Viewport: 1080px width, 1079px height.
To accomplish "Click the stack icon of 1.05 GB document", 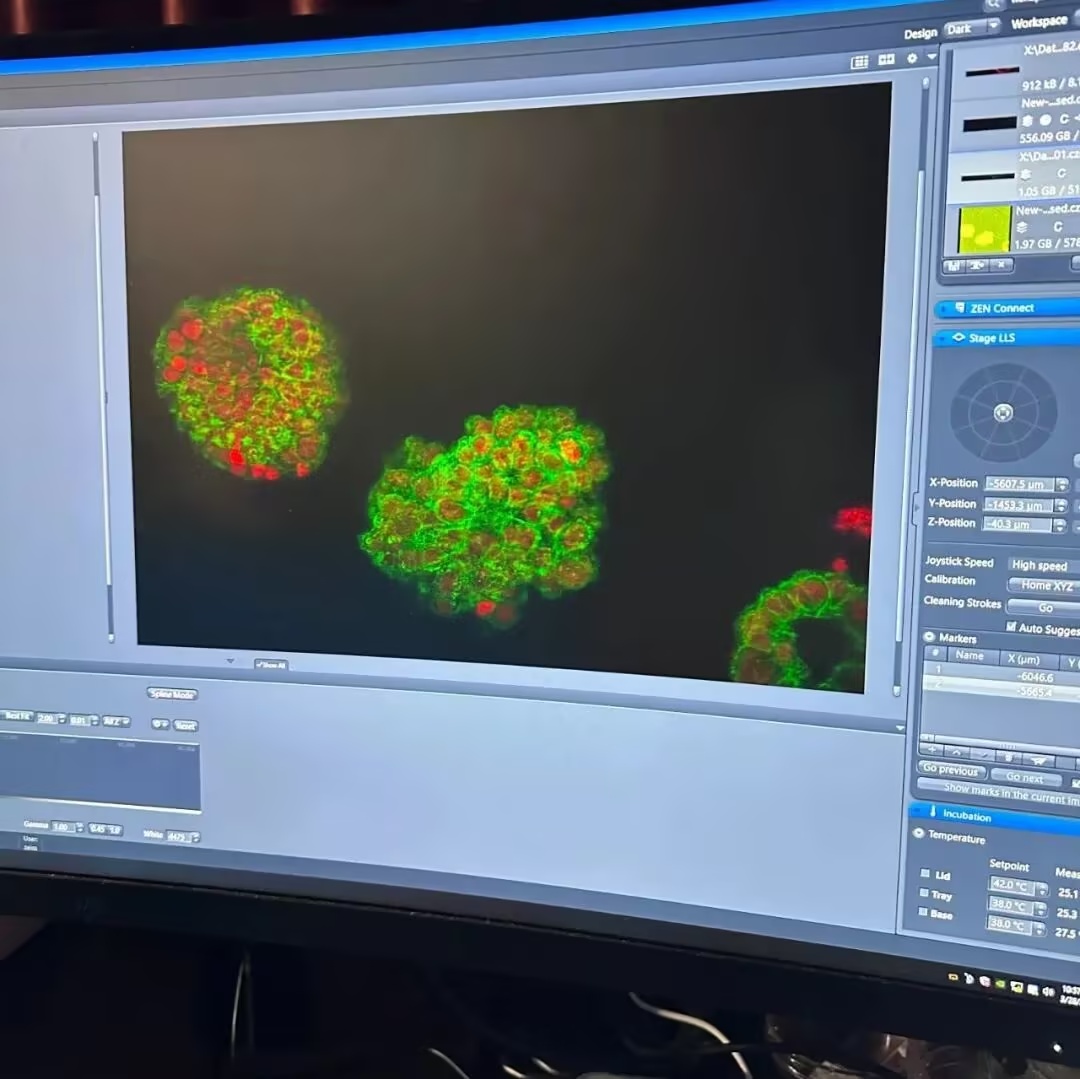I will click(1025, 174).
